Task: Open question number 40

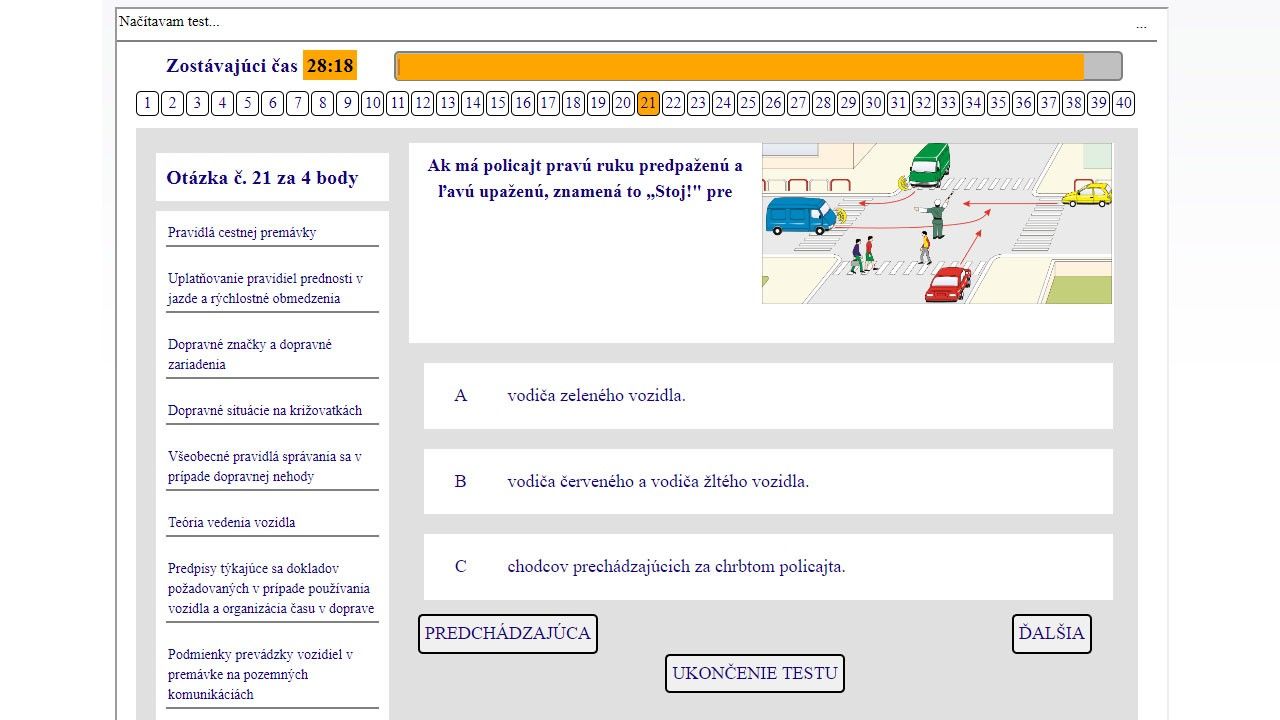Action: tap(1123, 103)
